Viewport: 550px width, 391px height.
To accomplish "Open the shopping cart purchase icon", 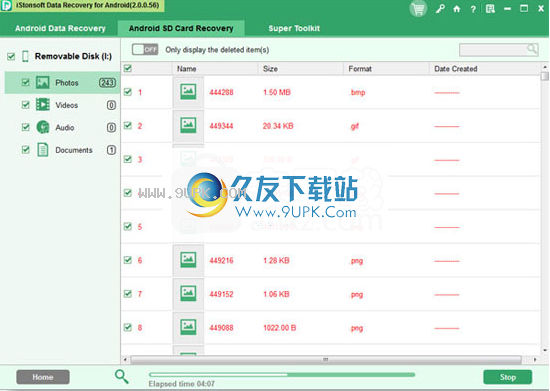I will coord(418,9).
